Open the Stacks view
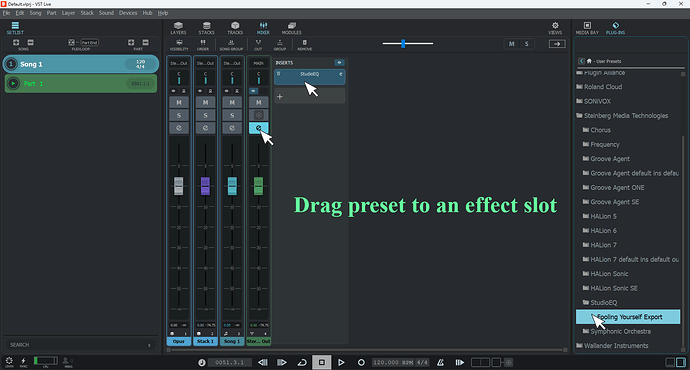 pos(206,28)
